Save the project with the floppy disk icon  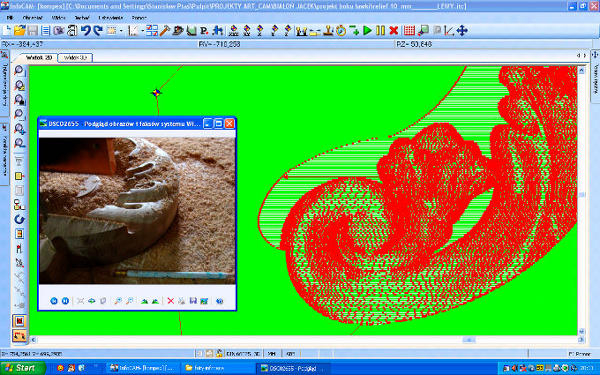(x=33, y=31)
